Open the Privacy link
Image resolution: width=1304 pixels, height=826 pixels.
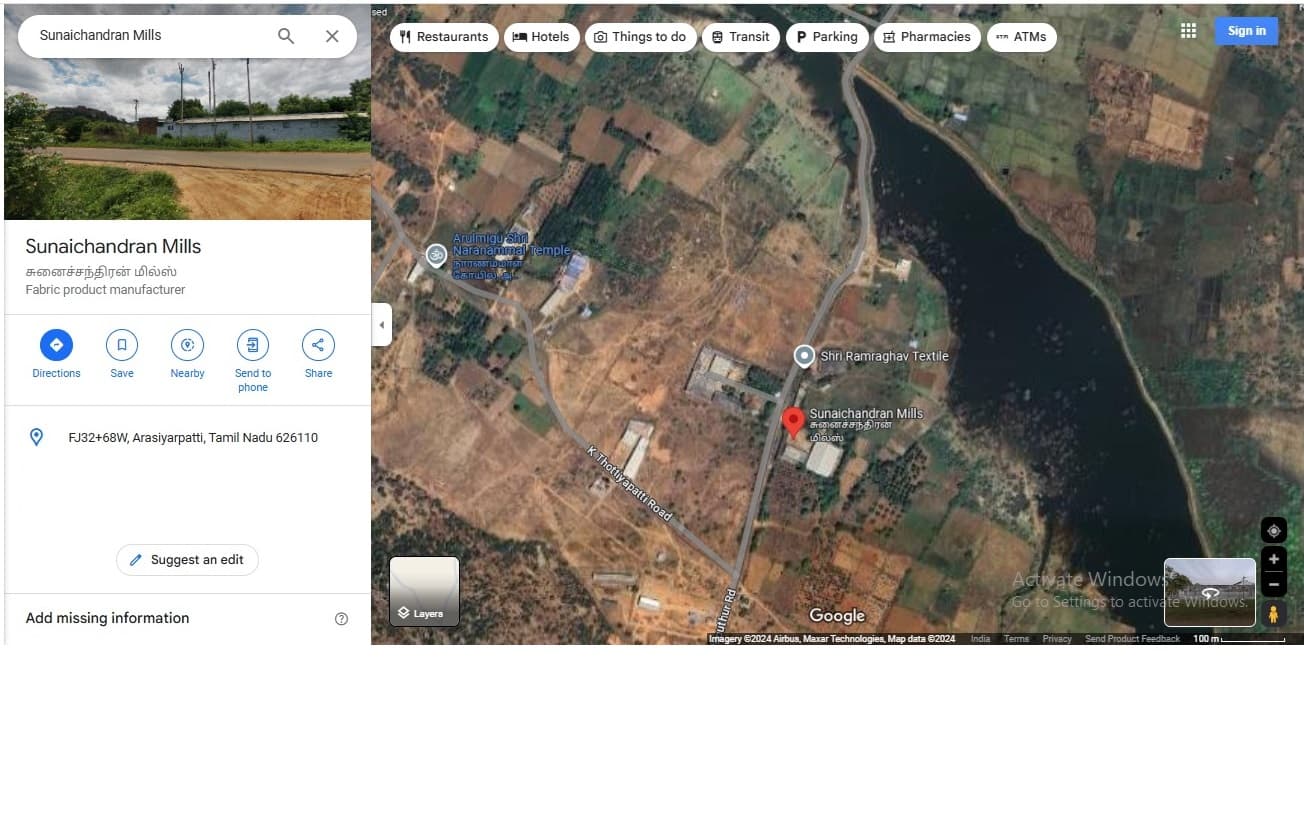pos(1057,639)
